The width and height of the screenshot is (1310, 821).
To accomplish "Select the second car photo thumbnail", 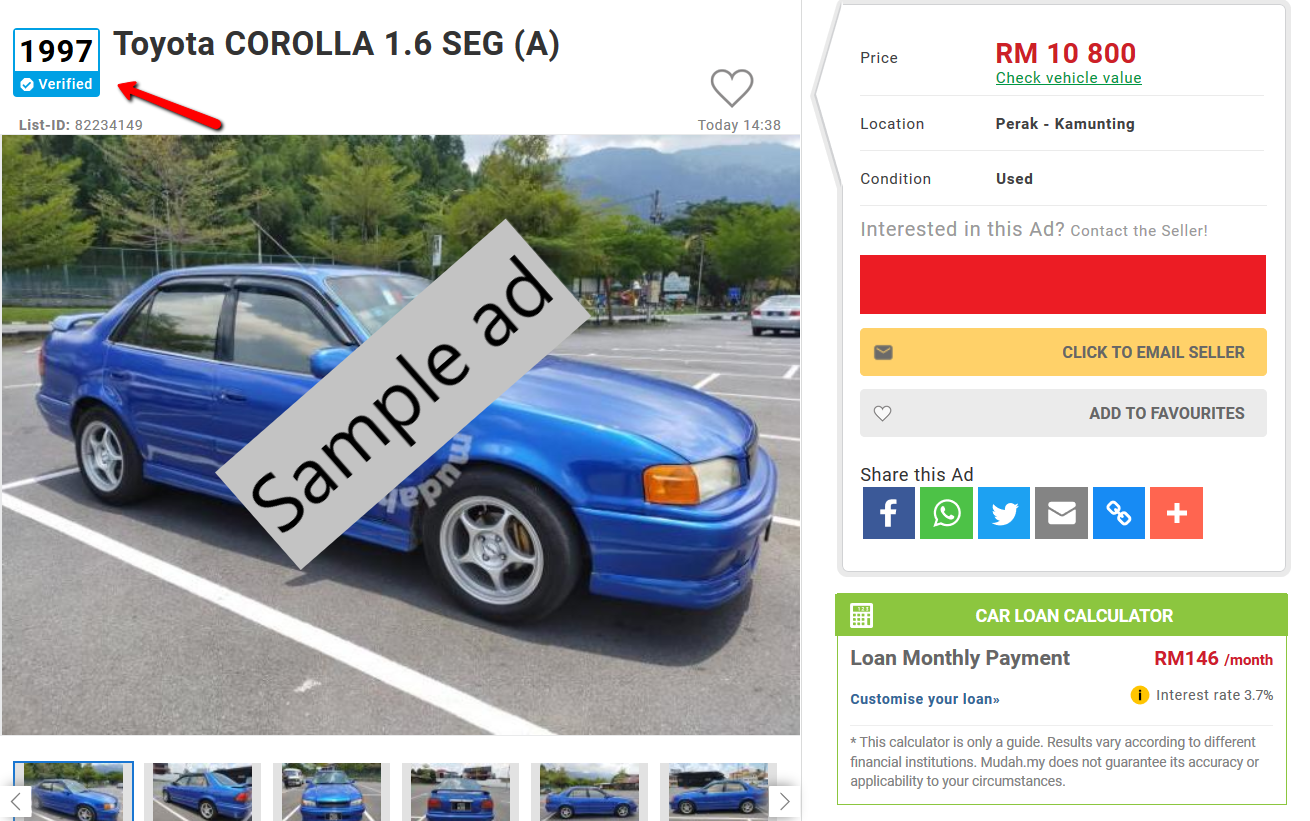I will click(x=202, y=792).
